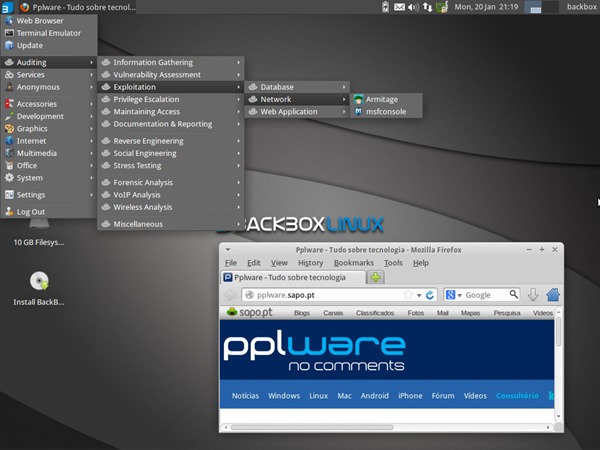Click the new tab plus icon in Firefox
This screenshot has height=450, width=600.
pos(375,277)
